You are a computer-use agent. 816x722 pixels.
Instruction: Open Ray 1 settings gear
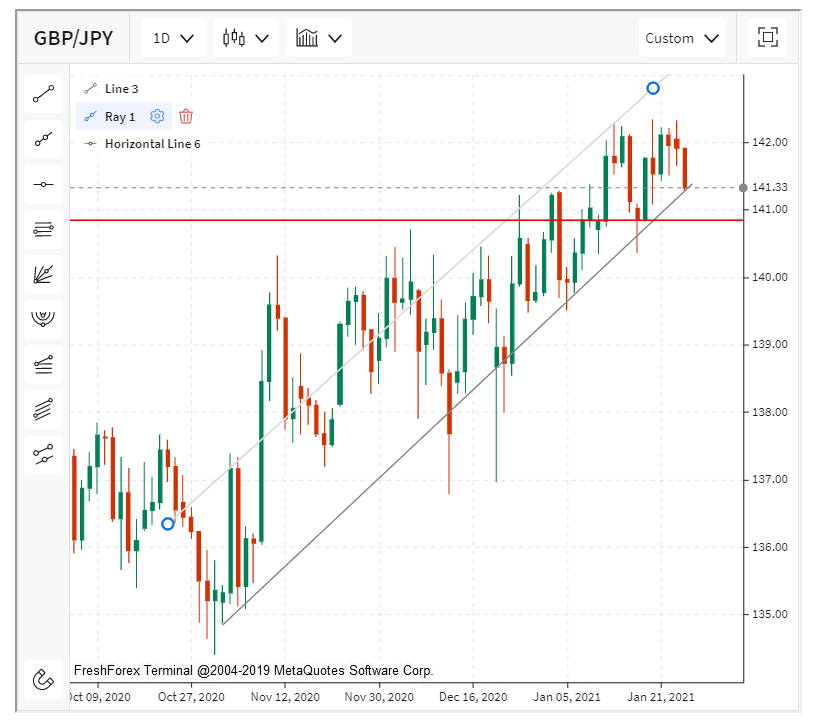157,116
